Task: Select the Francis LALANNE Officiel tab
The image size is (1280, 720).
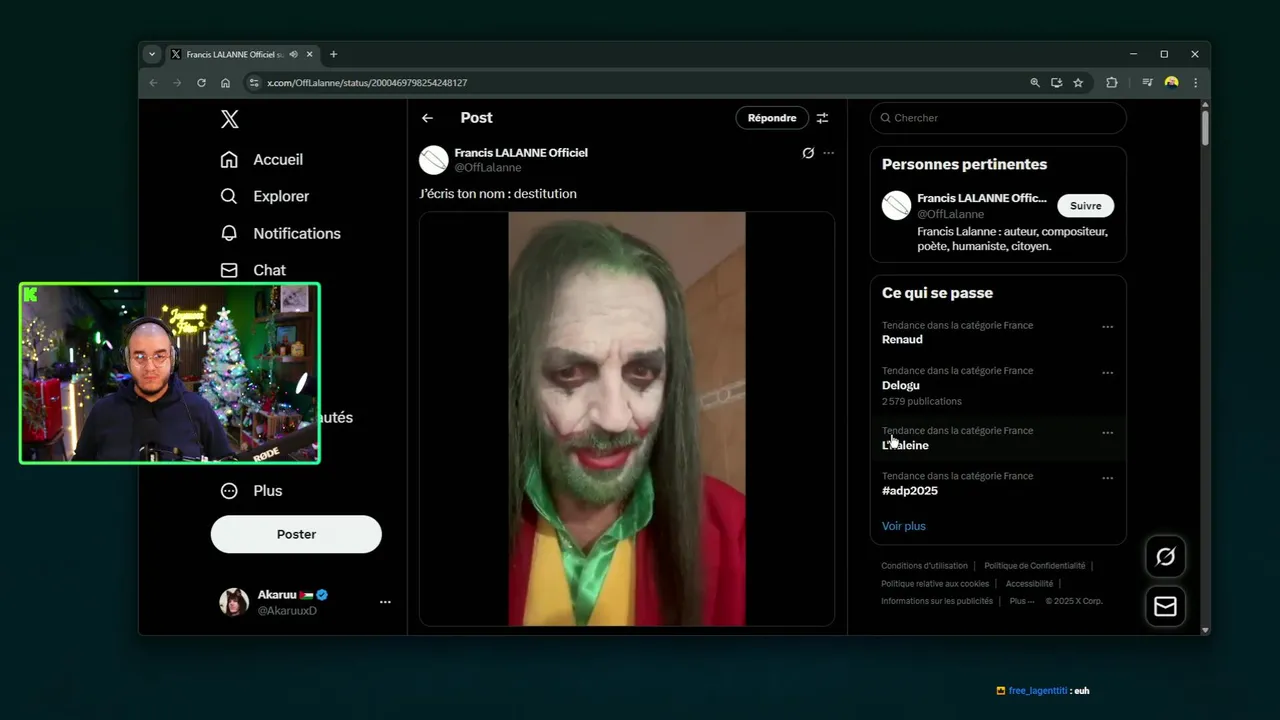Action: pyautogui.click(x=243, y=54)
